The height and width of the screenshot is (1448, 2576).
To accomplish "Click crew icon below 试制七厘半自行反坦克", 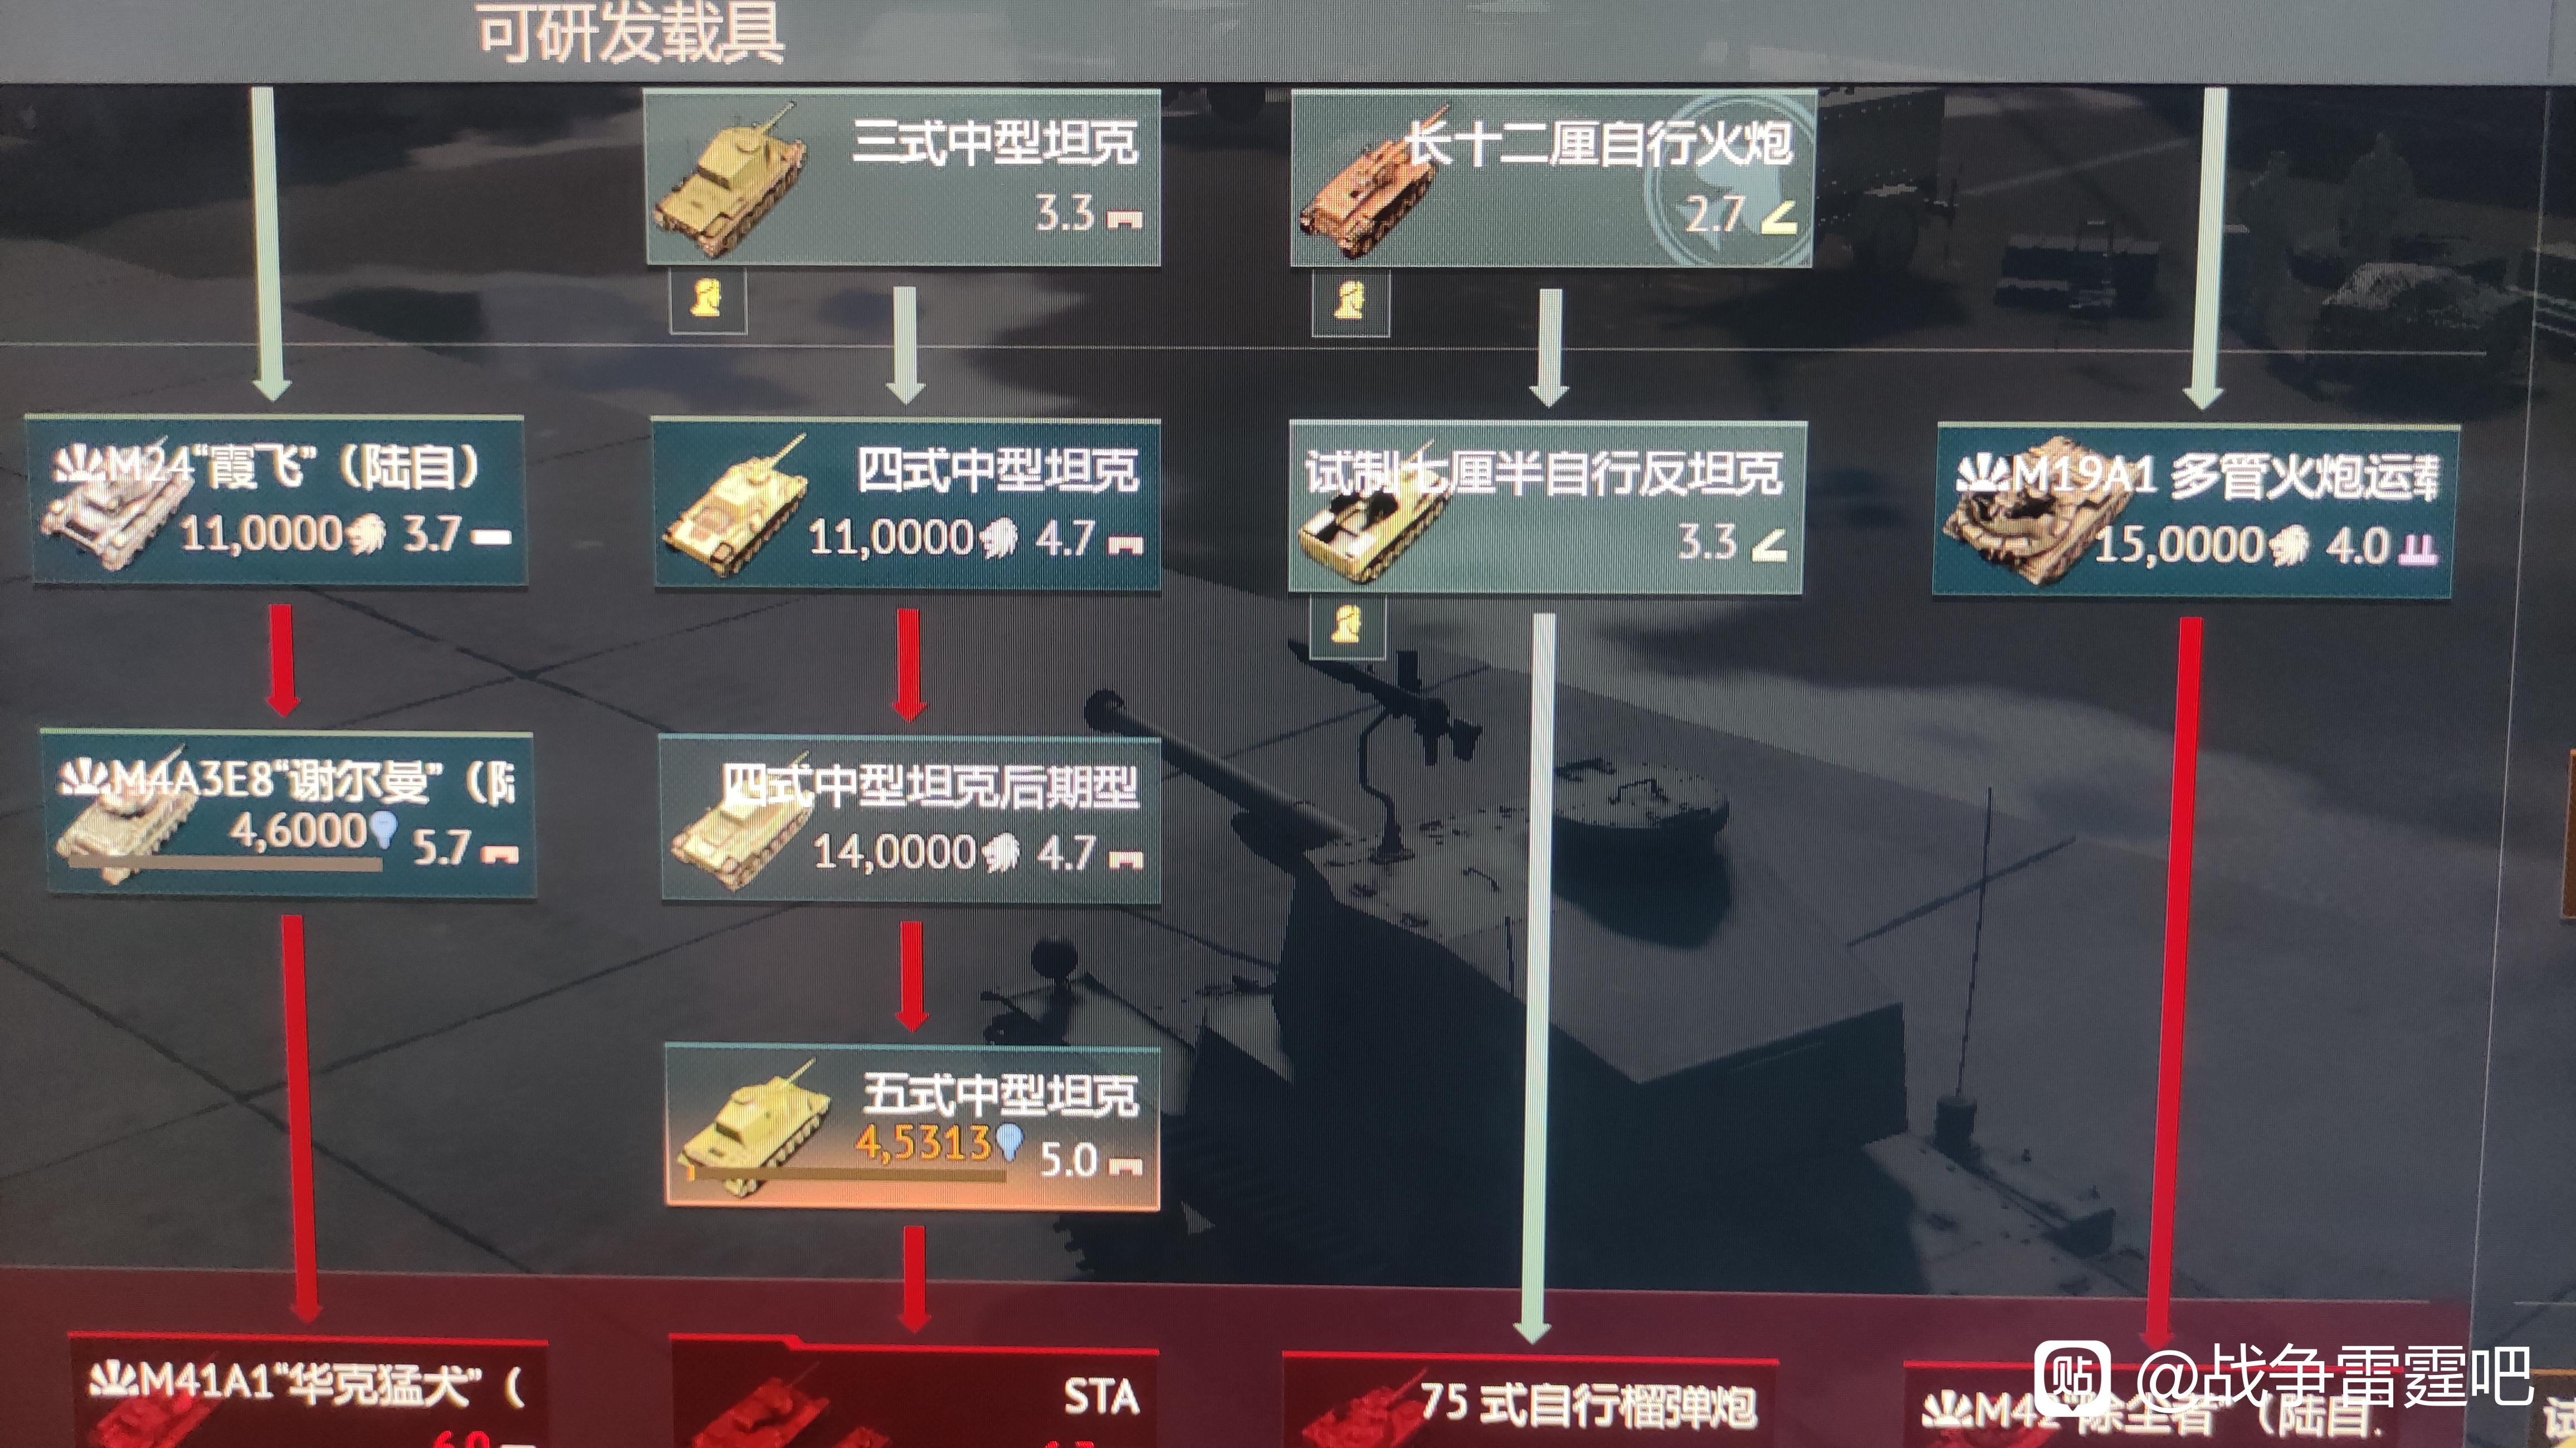I will (x=1347, y=626).
